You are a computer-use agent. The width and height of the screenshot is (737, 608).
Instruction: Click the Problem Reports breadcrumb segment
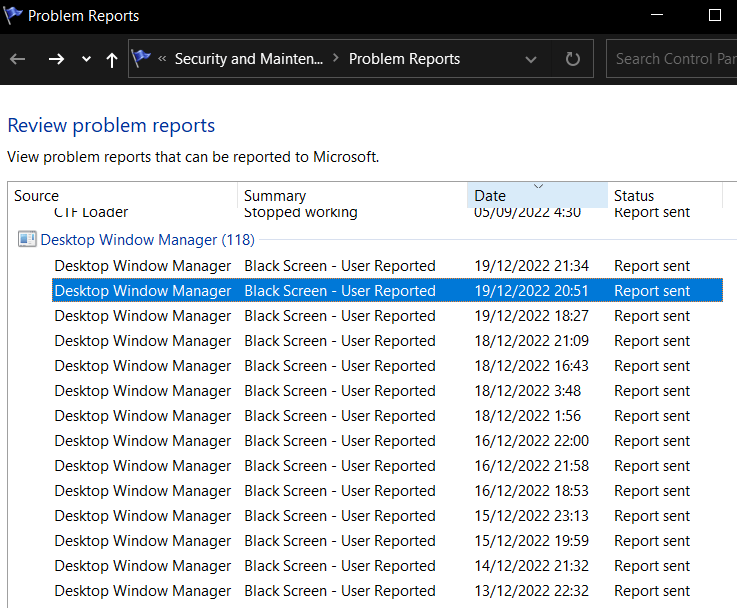[x=404, y=59]
